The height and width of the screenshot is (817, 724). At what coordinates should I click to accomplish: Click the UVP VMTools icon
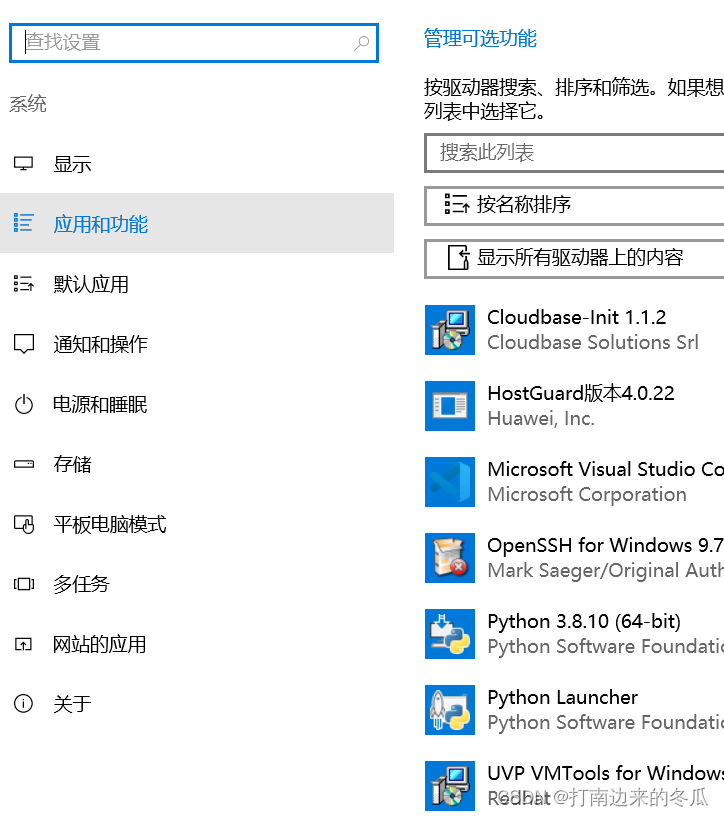pos(450,786)
